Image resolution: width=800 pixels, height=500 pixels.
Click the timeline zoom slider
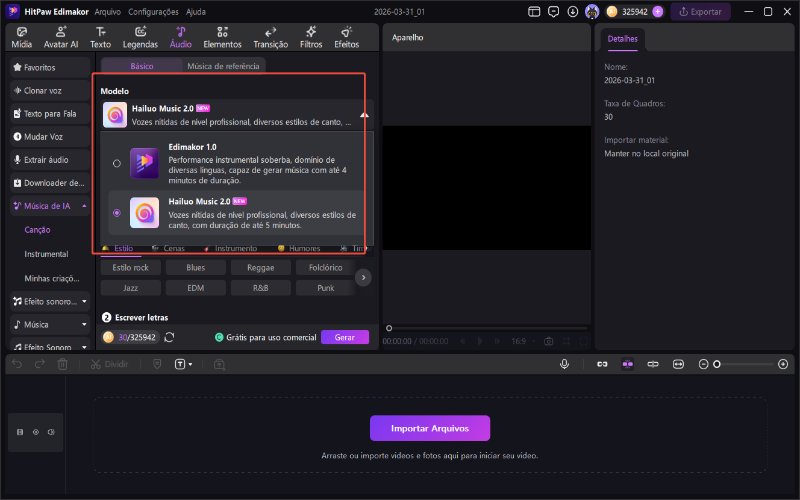(745, 364)
